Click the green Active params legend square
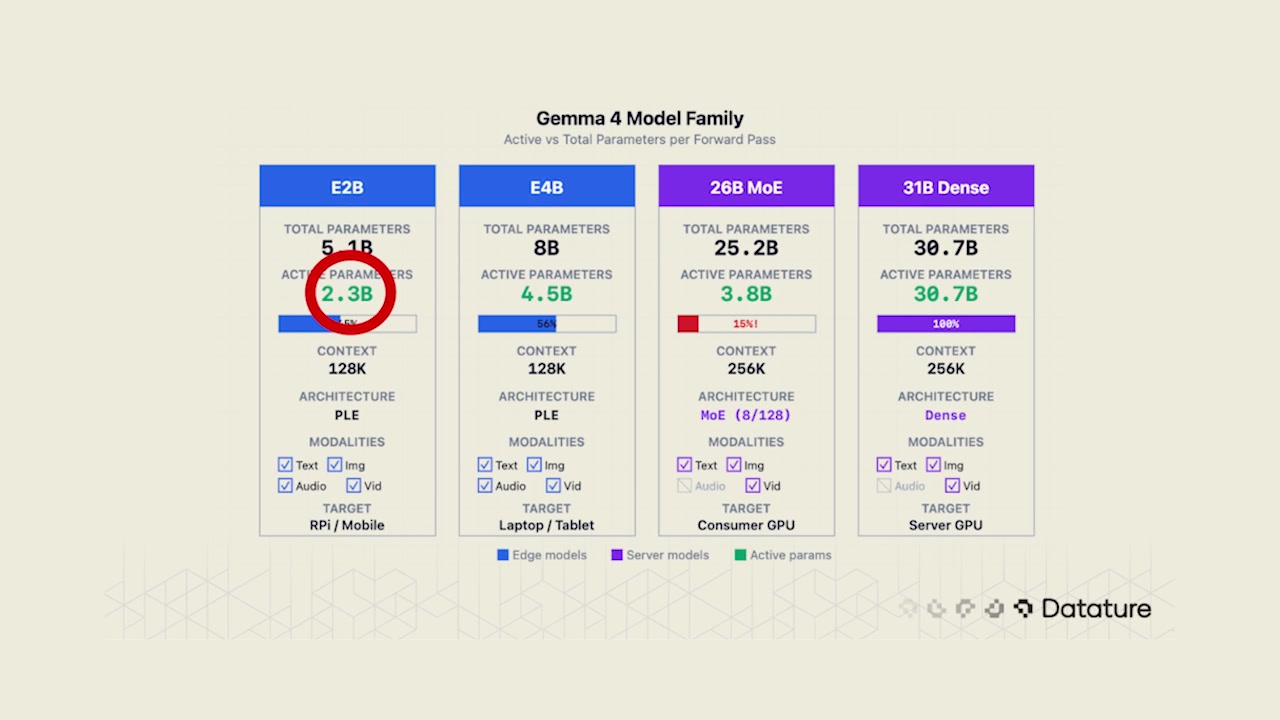Screen dimensions: 1280x720 740,555
